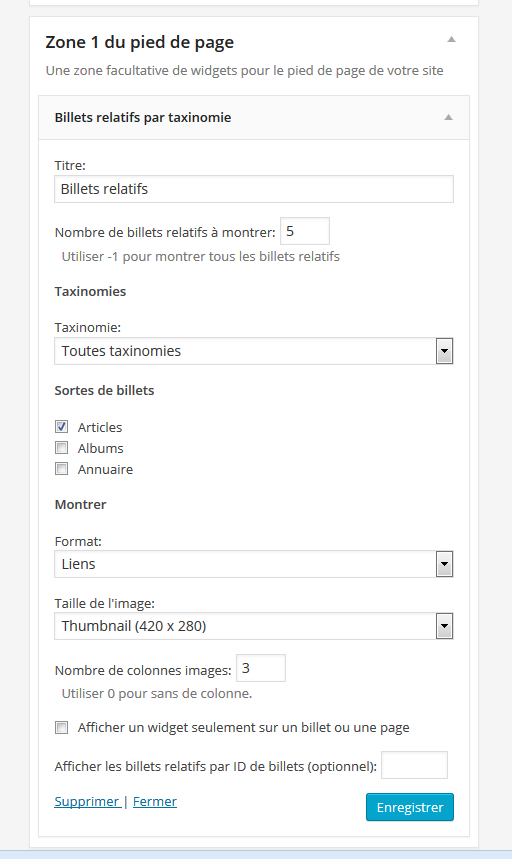The height and width of the screenshot is (859, 512).
Task: Enable widget display only on single post or page
Action: (61, 728)
